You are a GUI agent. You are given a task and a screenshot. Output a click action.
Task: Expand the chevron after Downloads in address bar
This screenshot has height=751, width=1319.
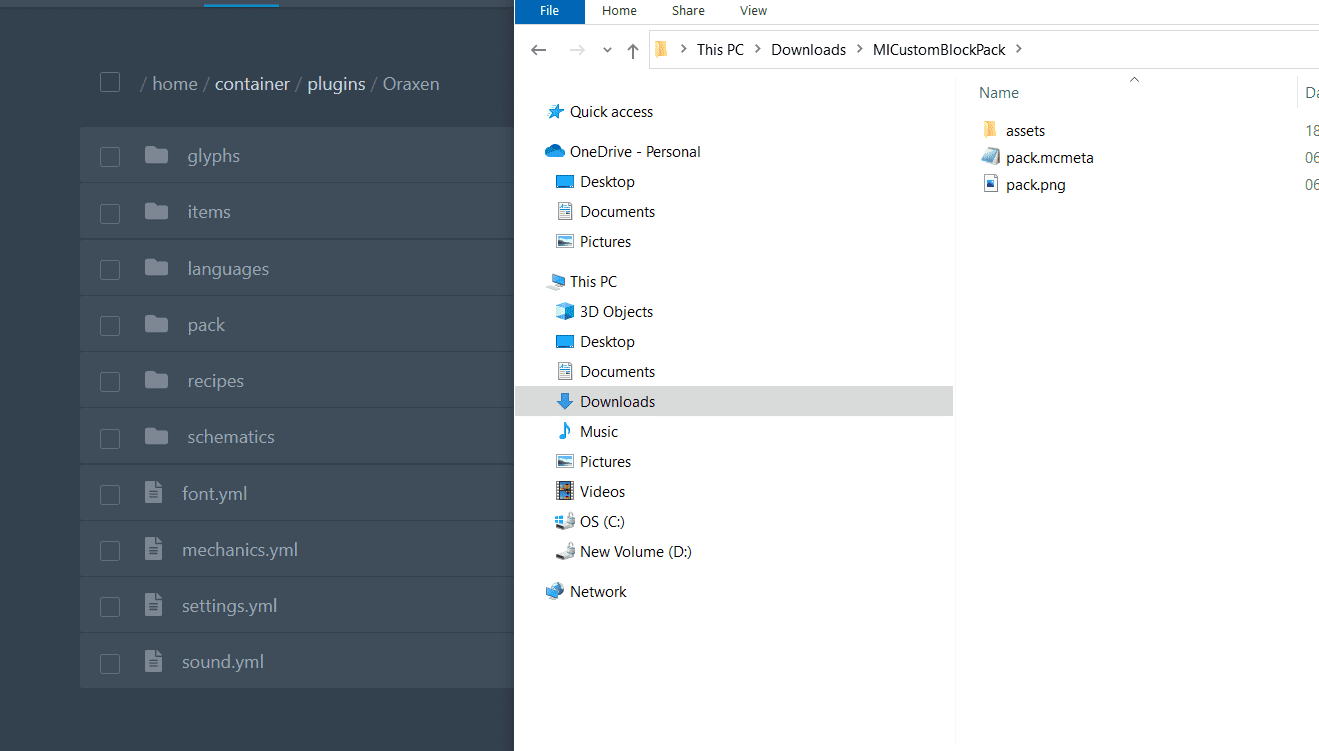click(x=859, y=50)
